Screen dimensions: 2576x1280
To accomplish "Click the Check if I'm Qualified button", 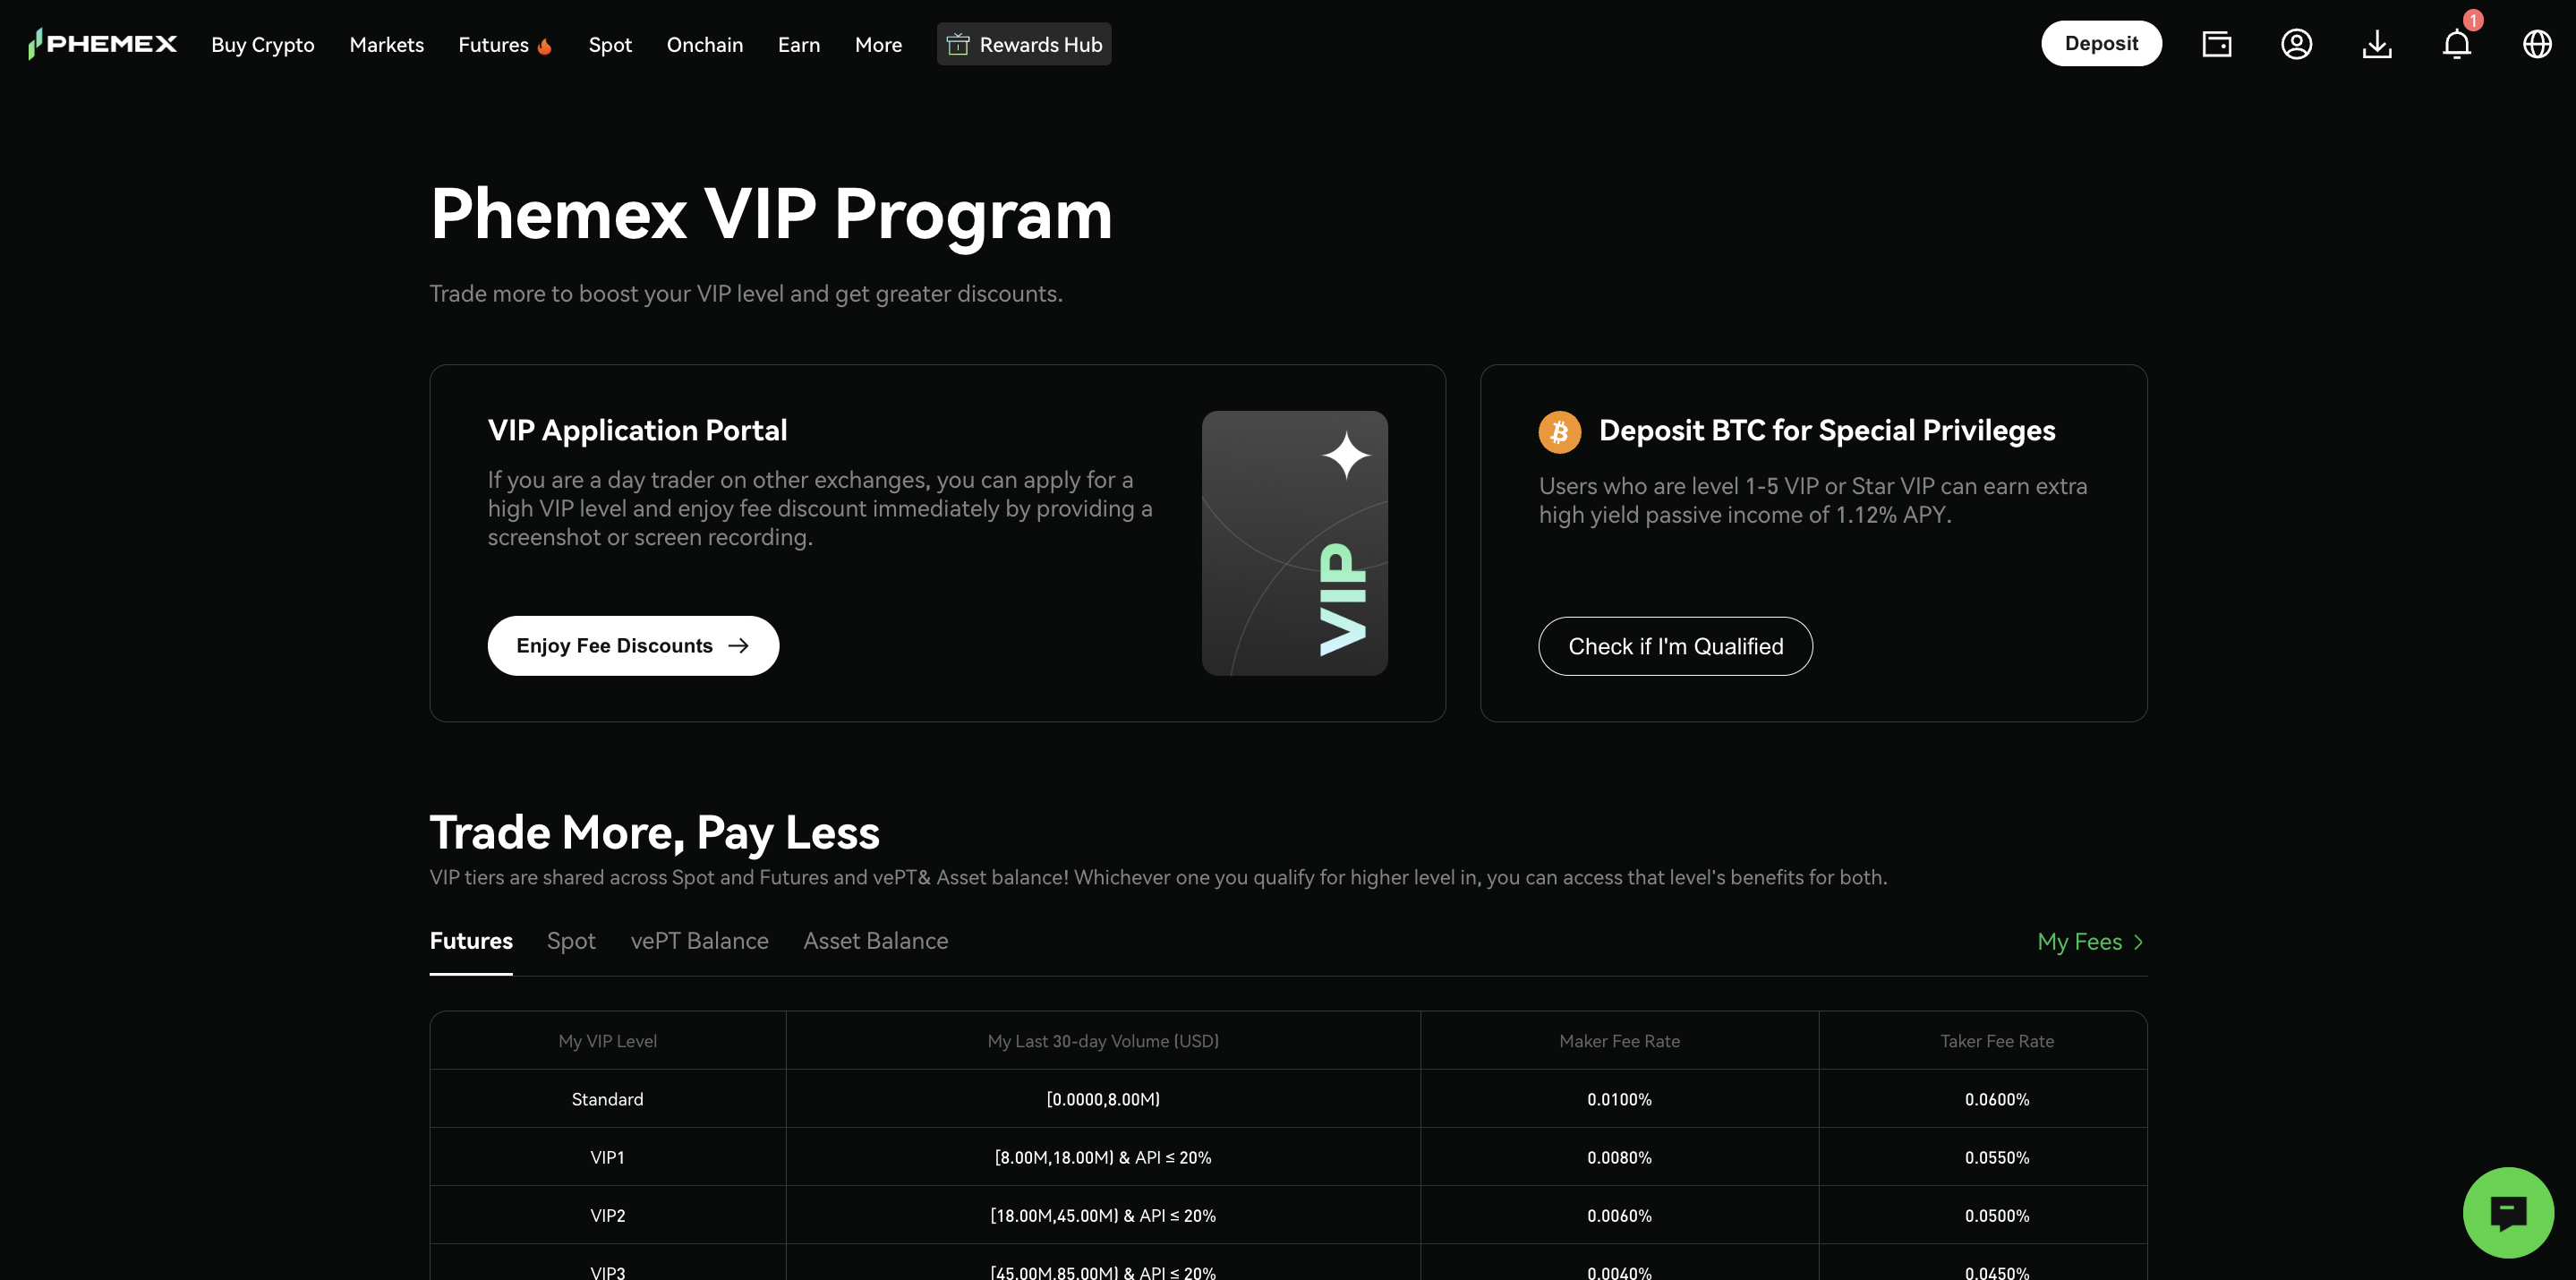I will pos(1675,646).
